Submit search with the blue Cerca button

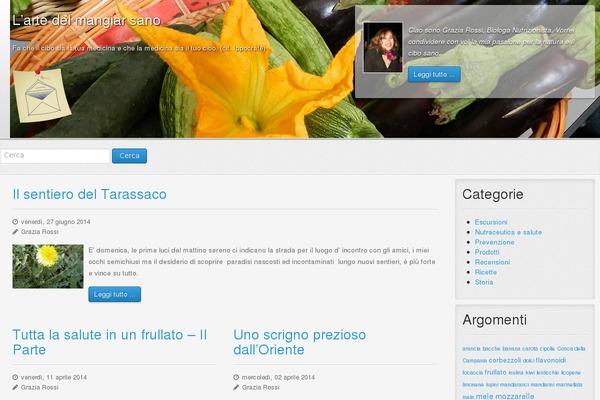[x=129, y=156]
